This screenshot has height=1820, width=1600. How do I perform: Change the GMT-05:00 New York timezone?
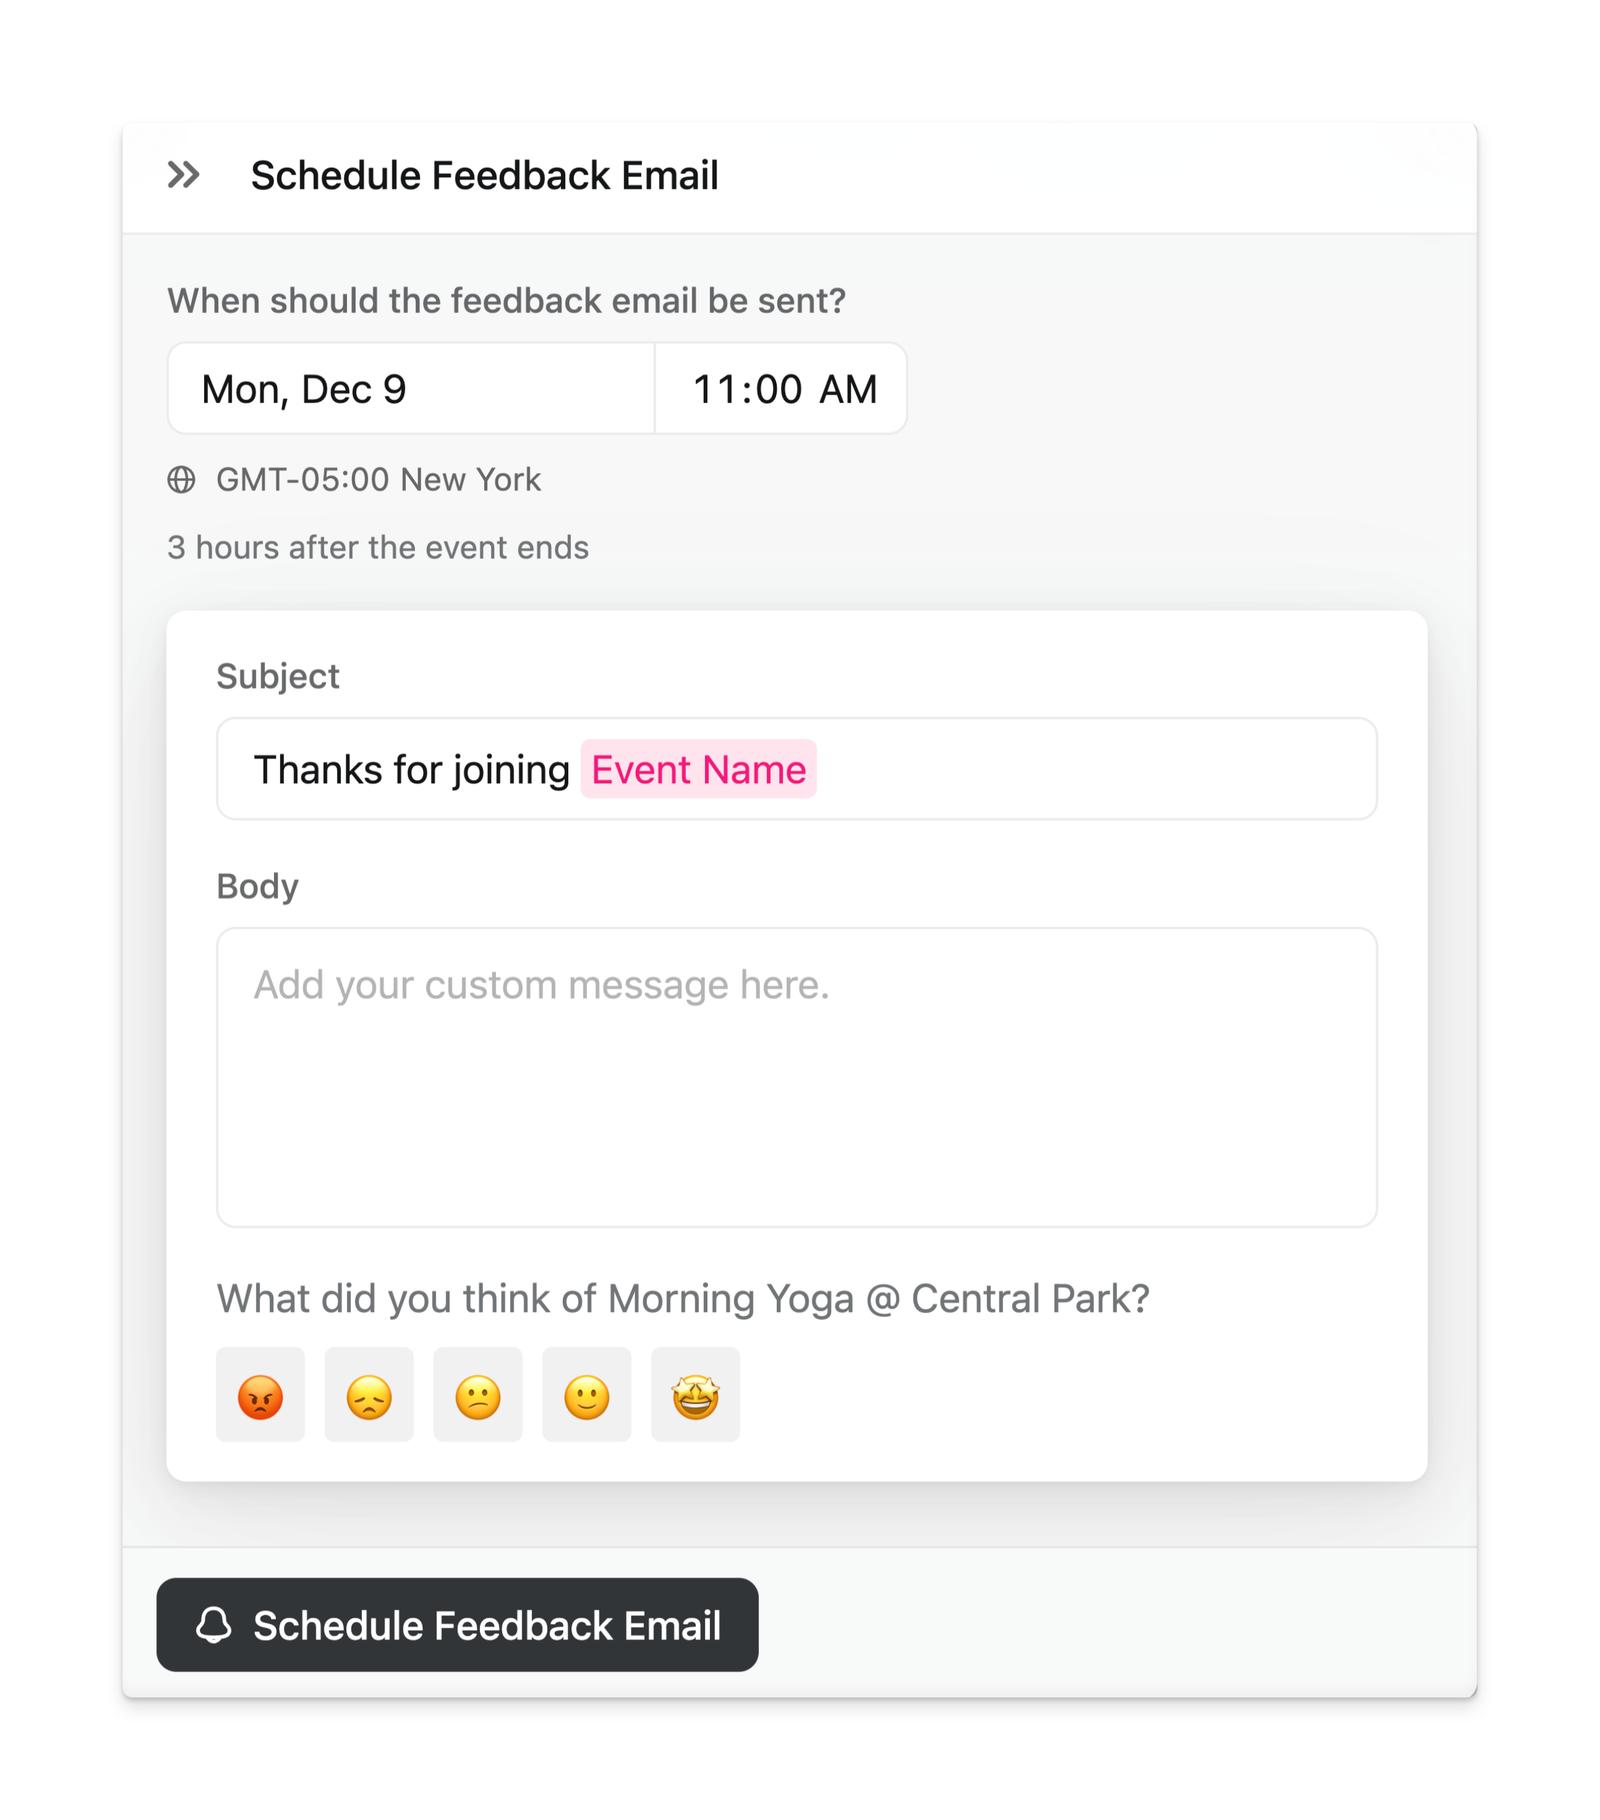(378, 480)
